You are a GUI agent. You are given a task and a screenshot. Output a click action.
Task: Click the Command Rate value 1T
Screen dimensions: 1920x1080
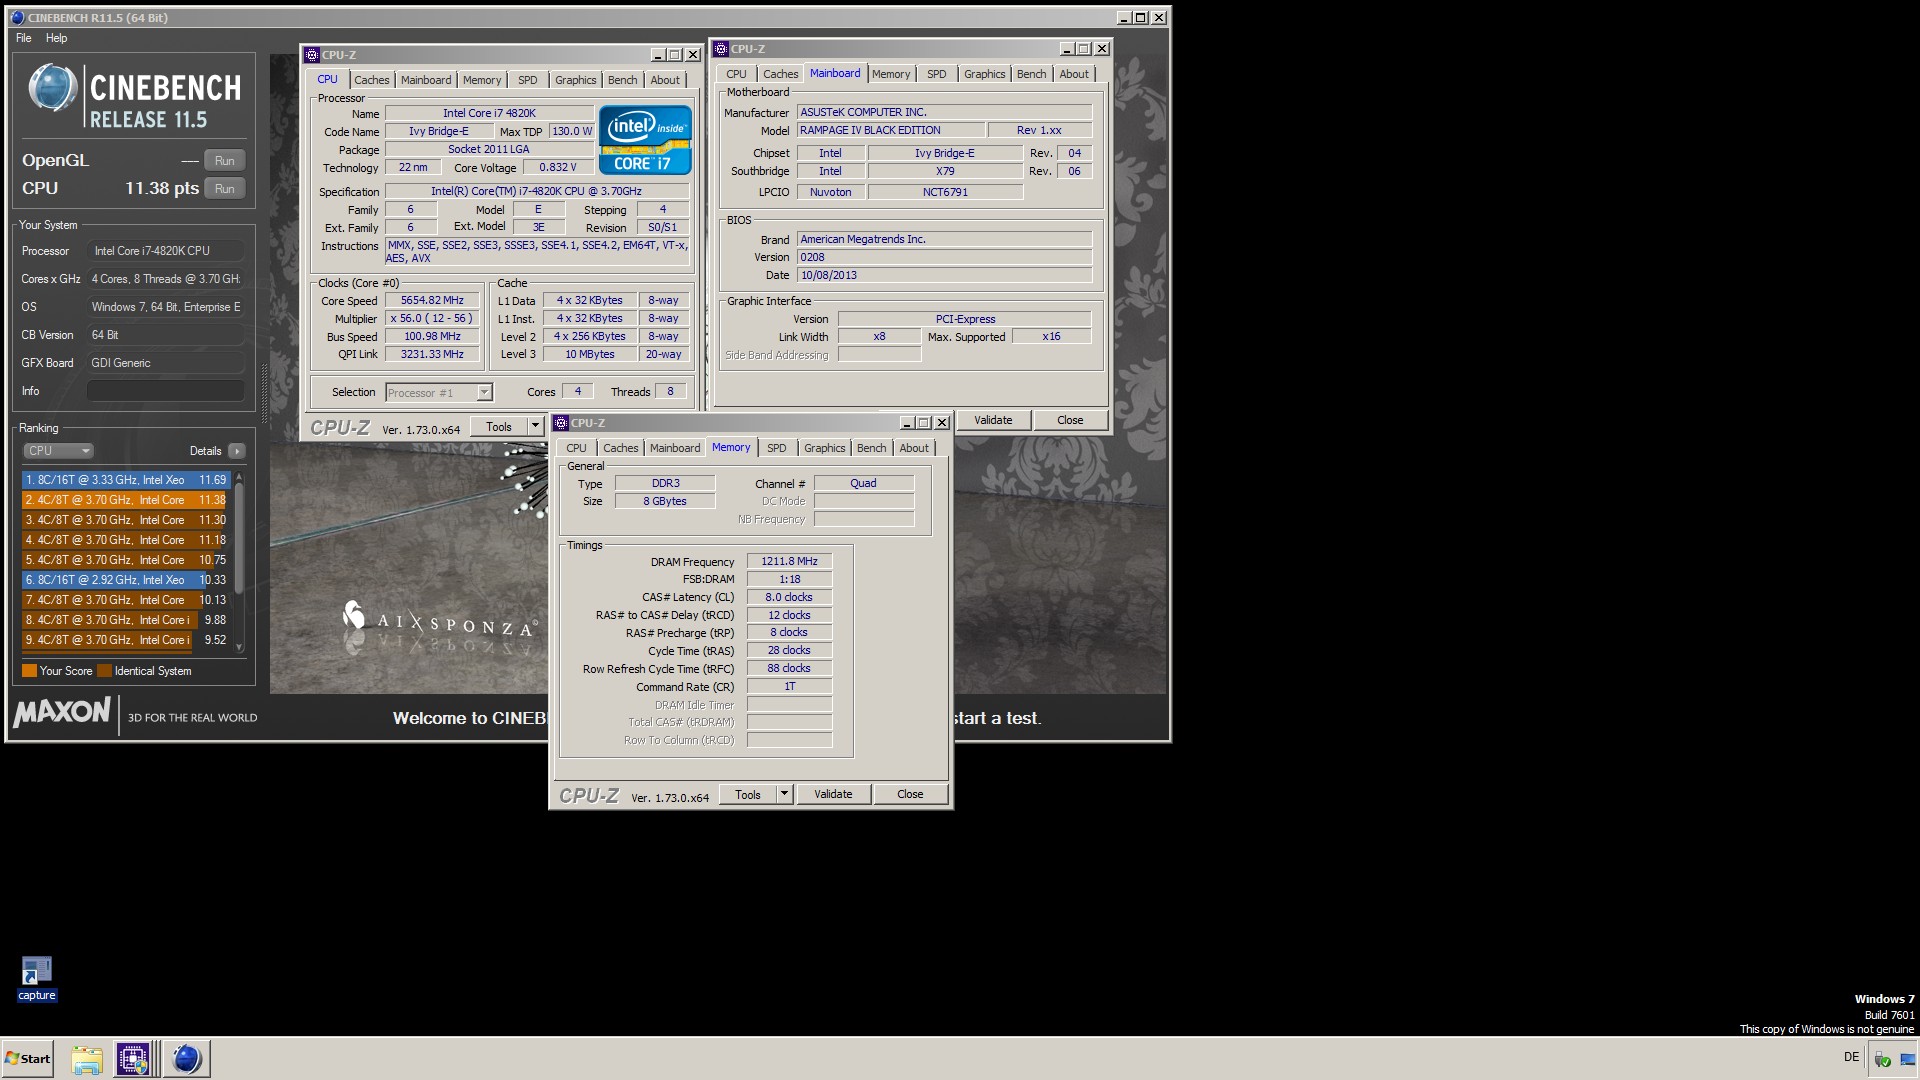789,686
